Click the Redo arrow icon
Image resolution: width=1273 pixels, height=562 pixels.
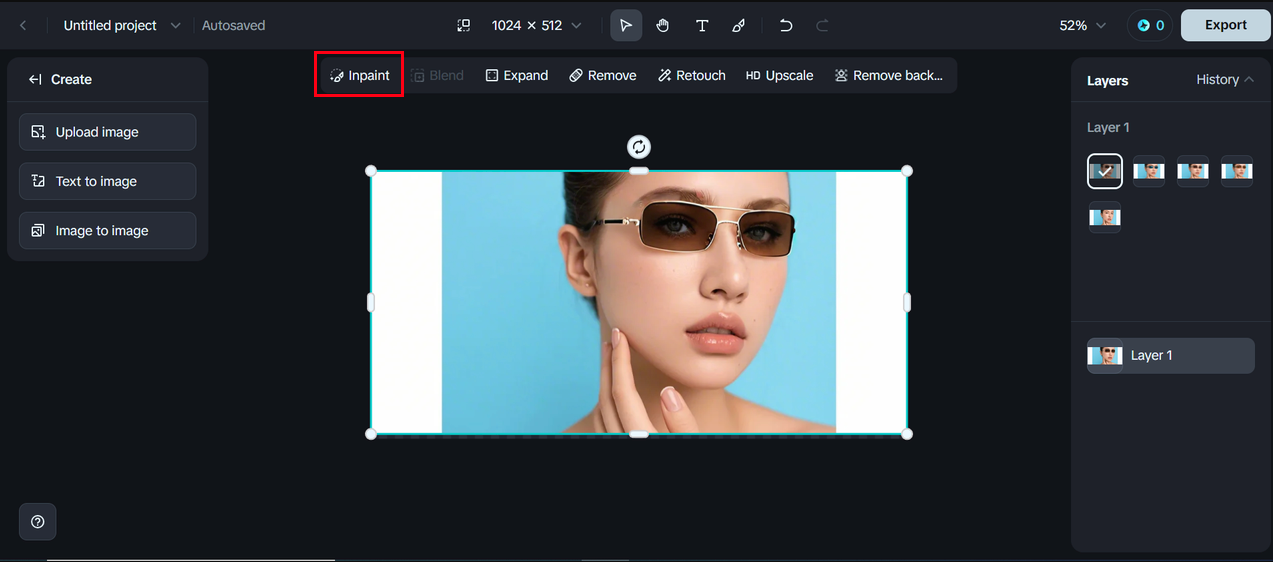822,25
